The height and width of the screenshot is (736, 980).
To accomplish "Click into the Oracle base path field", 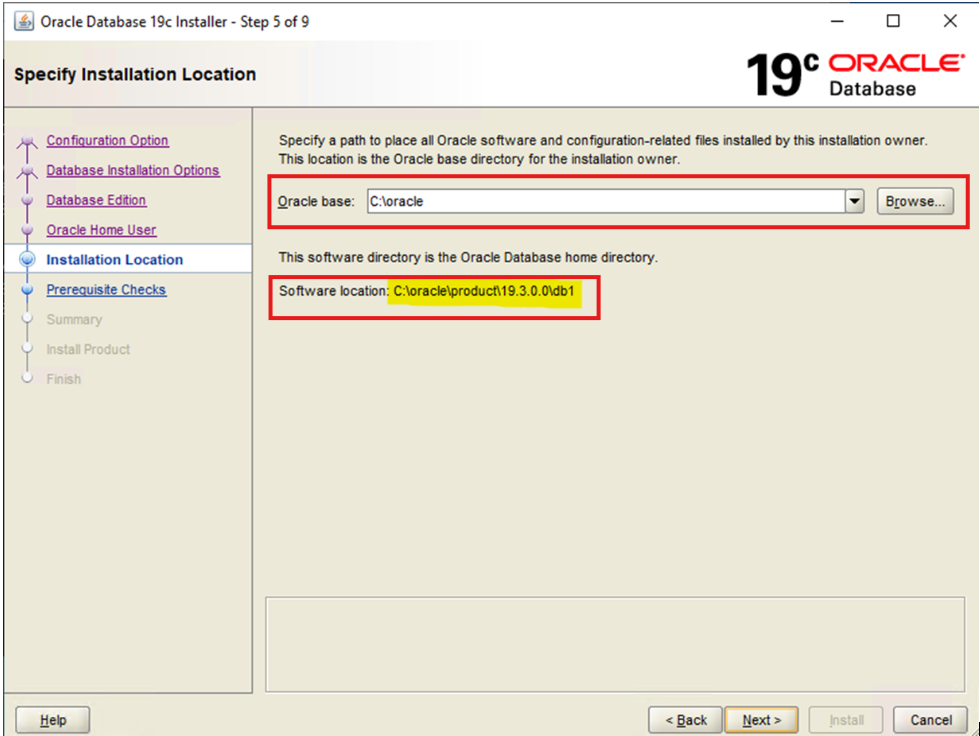I will pos(606,202).
